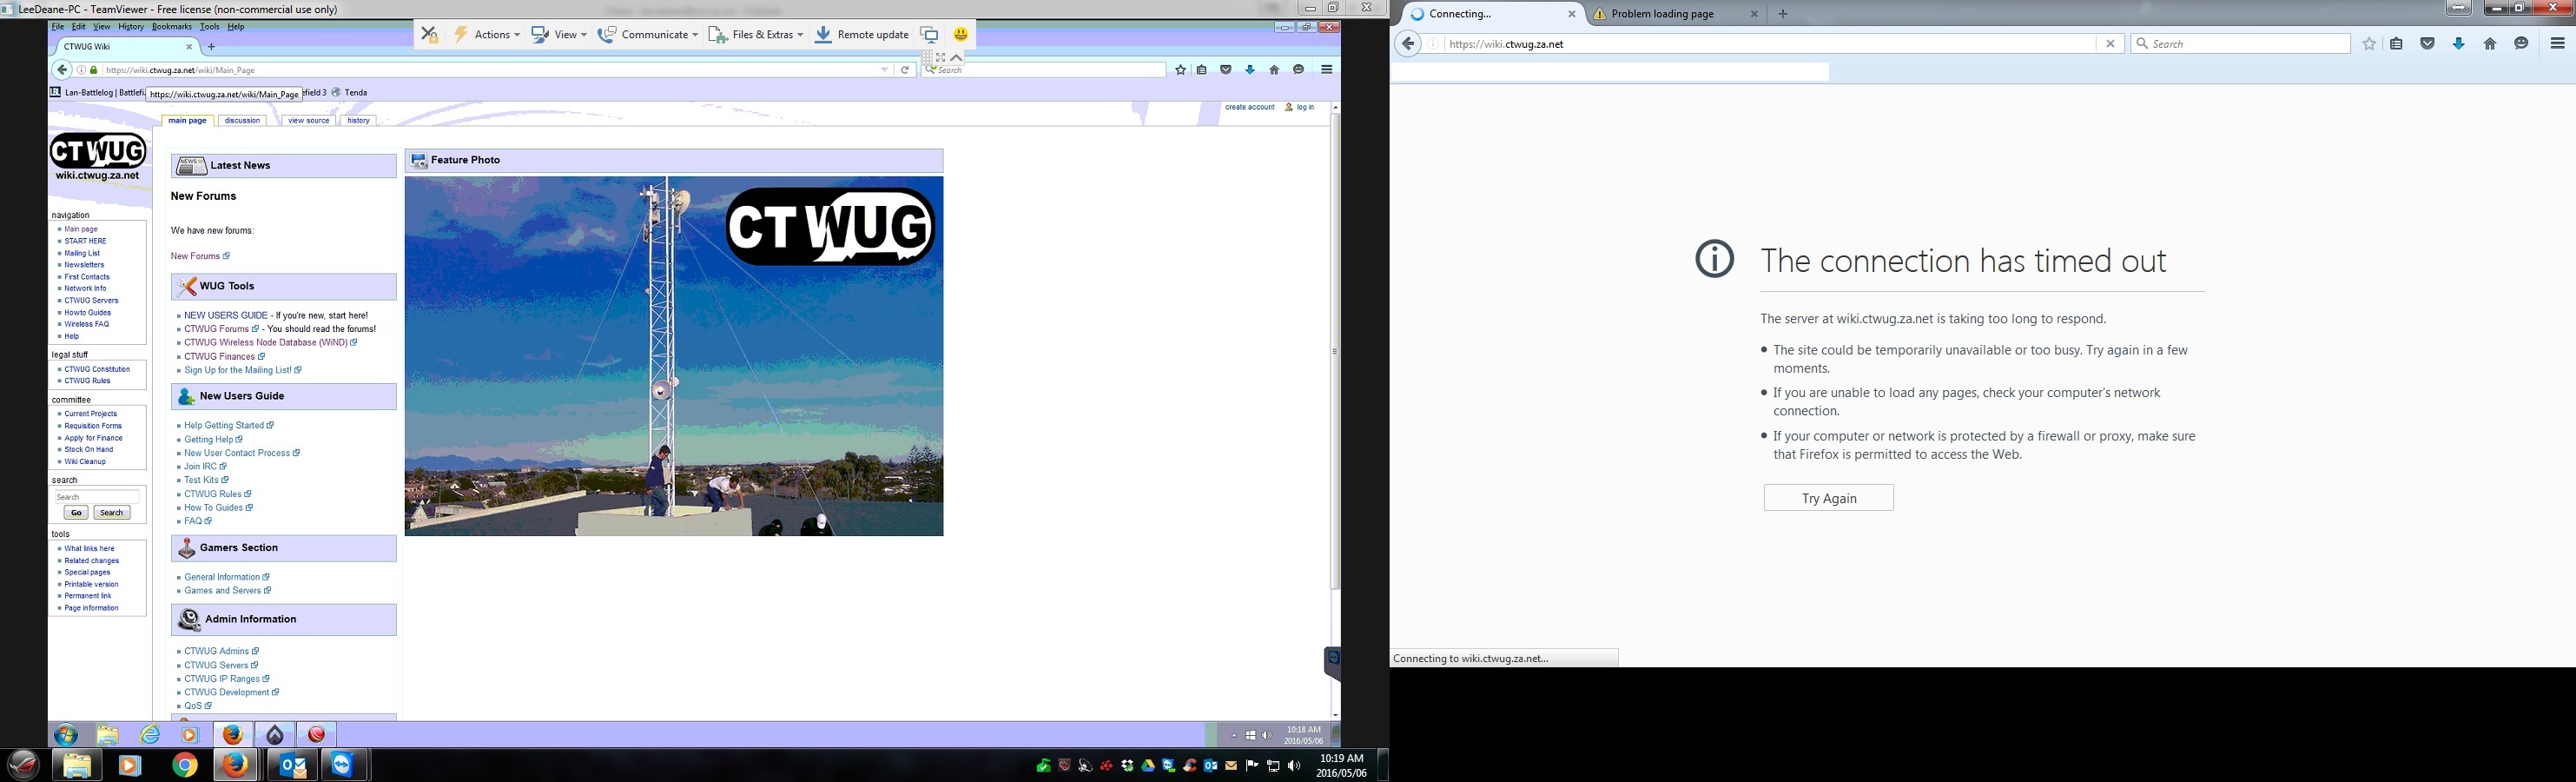The height and width of the screenshot is (782, 2576).
Task: Open the History menu in remote Firefox
Action: [131, 27]
